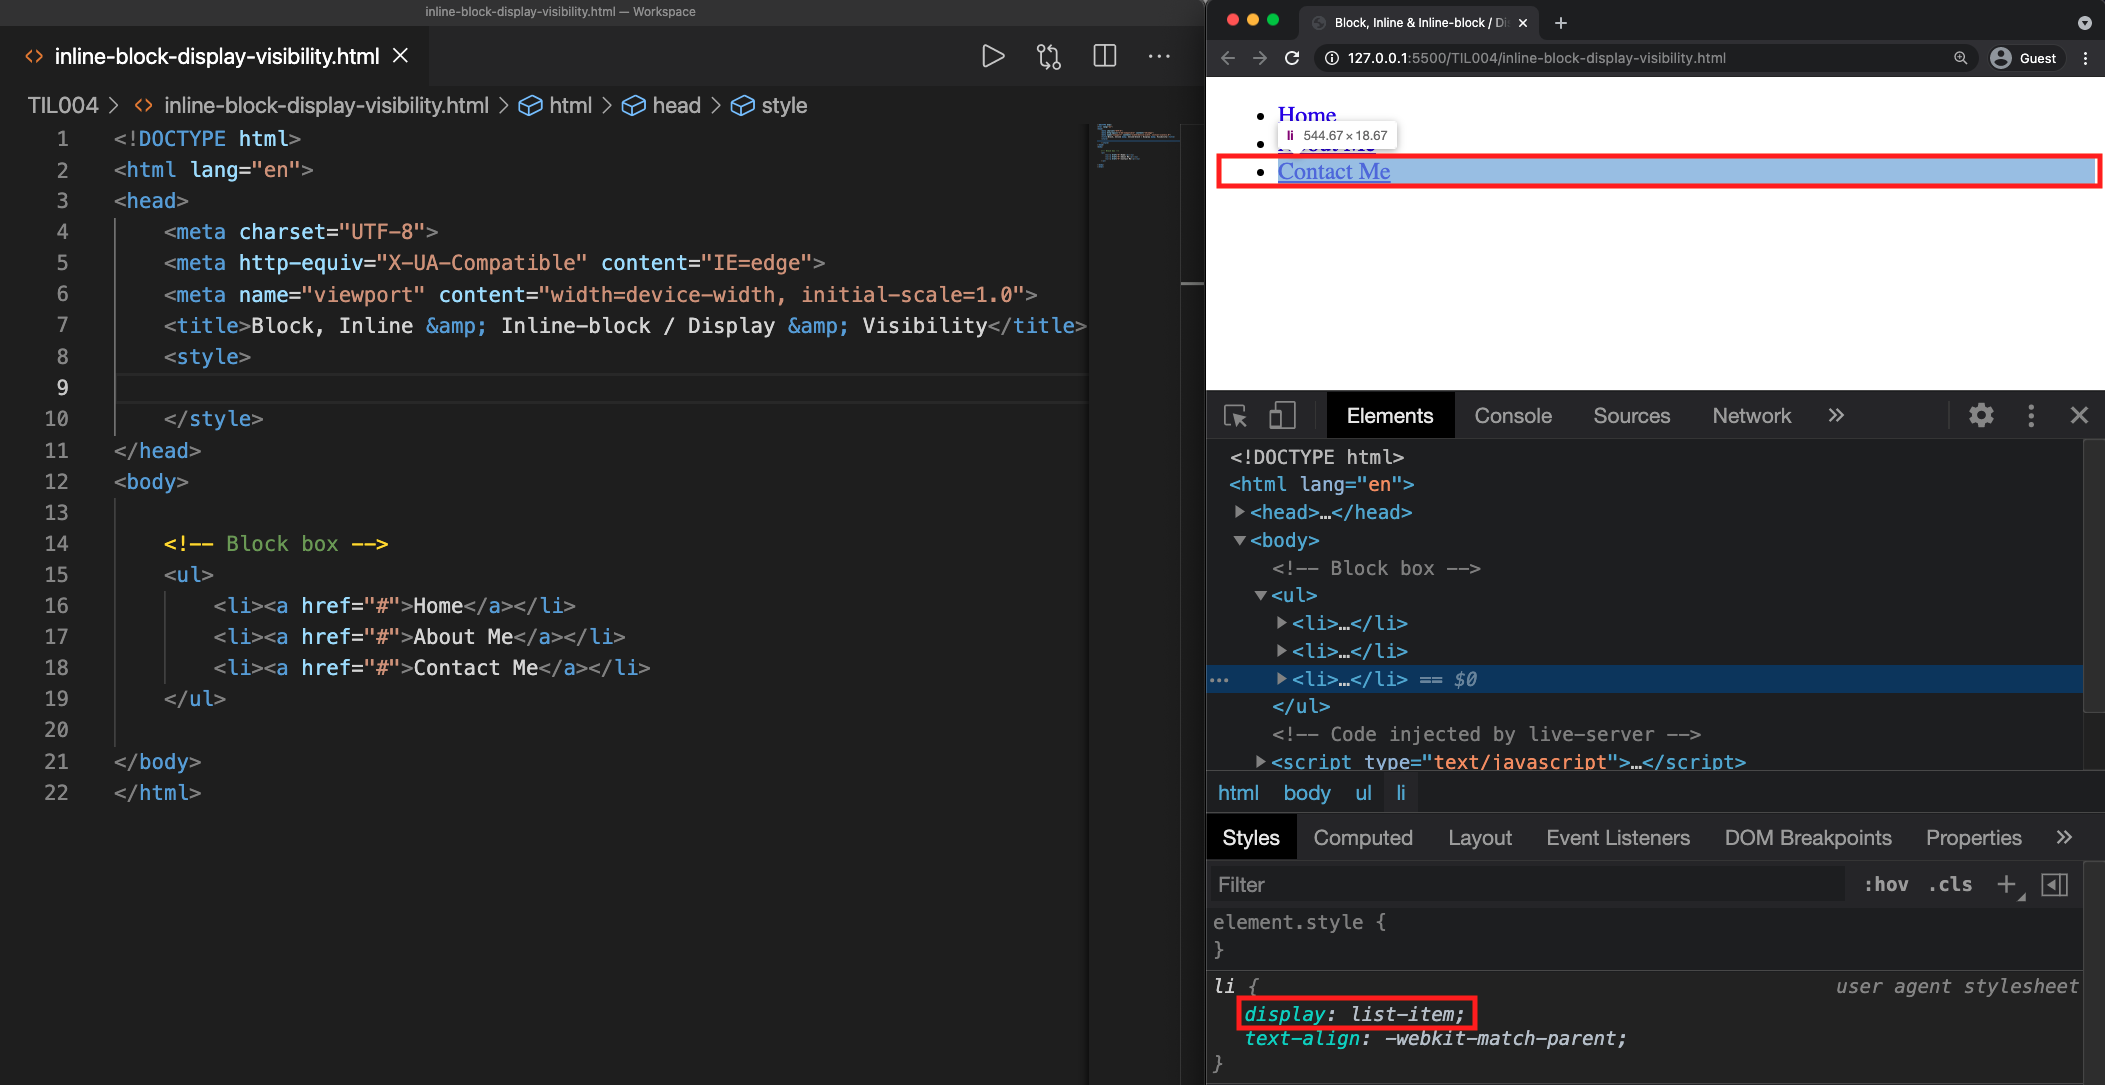Collapse the ul element in DOM tree

tap(1261, 595)
